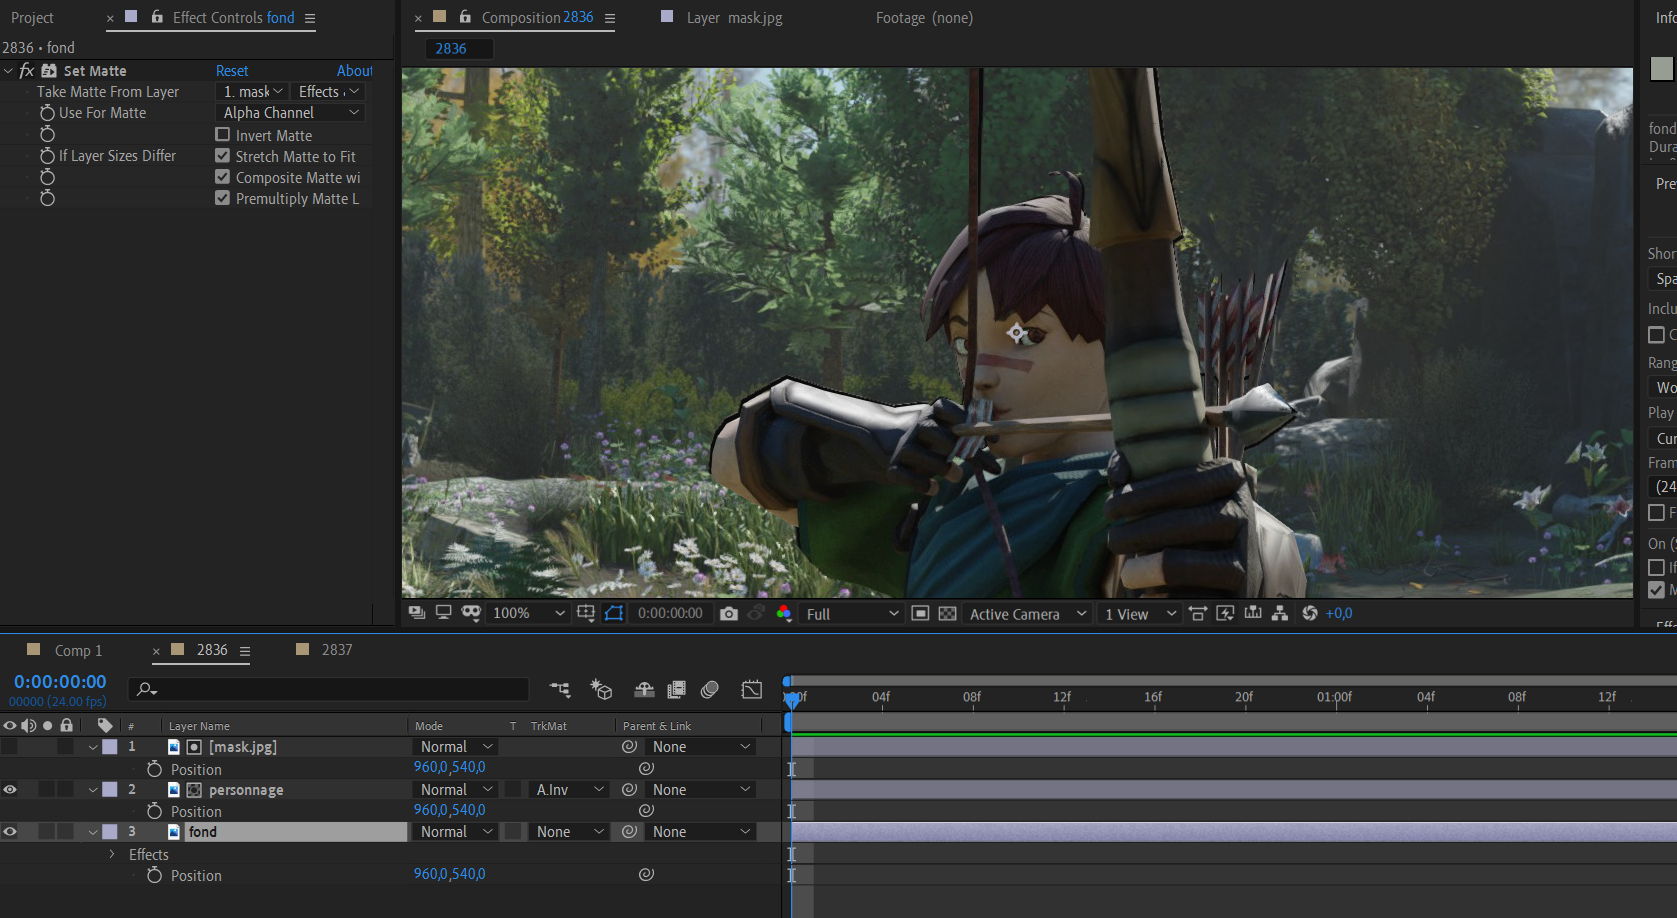Open the 2837 timeline tab
This screenshot has height=918, width=1677.
tap(336, 650)
